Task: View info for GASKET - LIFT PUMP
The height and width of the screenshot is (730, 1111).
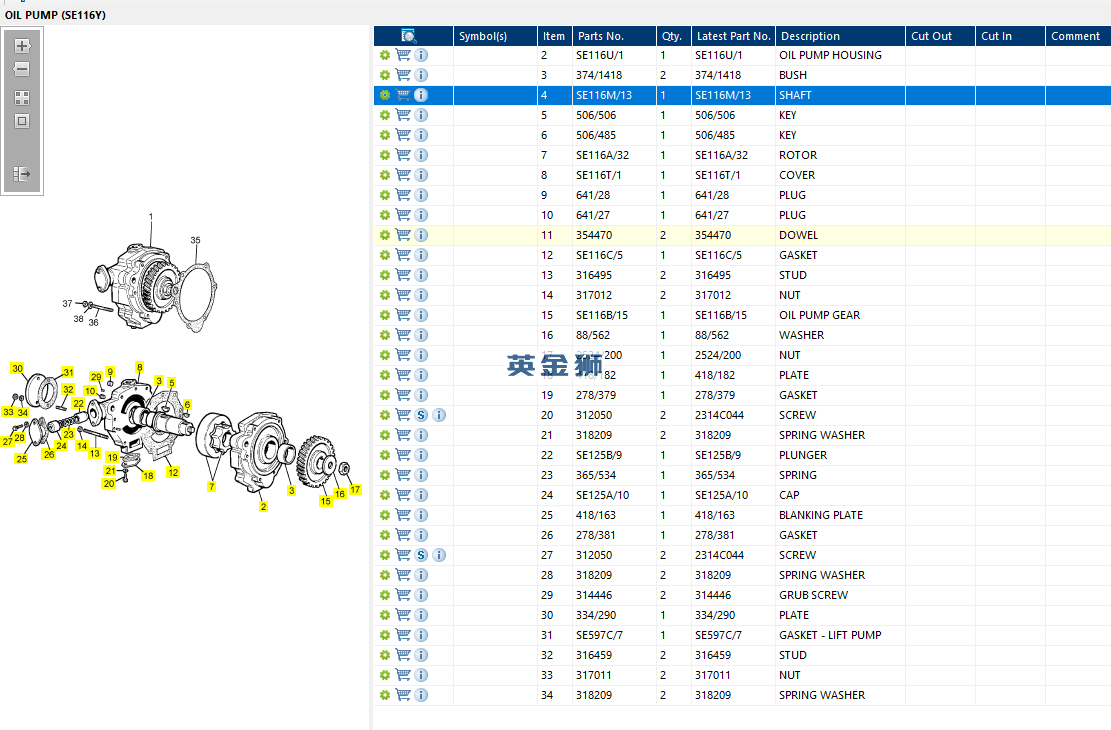Action: click(x=421, y=636)
